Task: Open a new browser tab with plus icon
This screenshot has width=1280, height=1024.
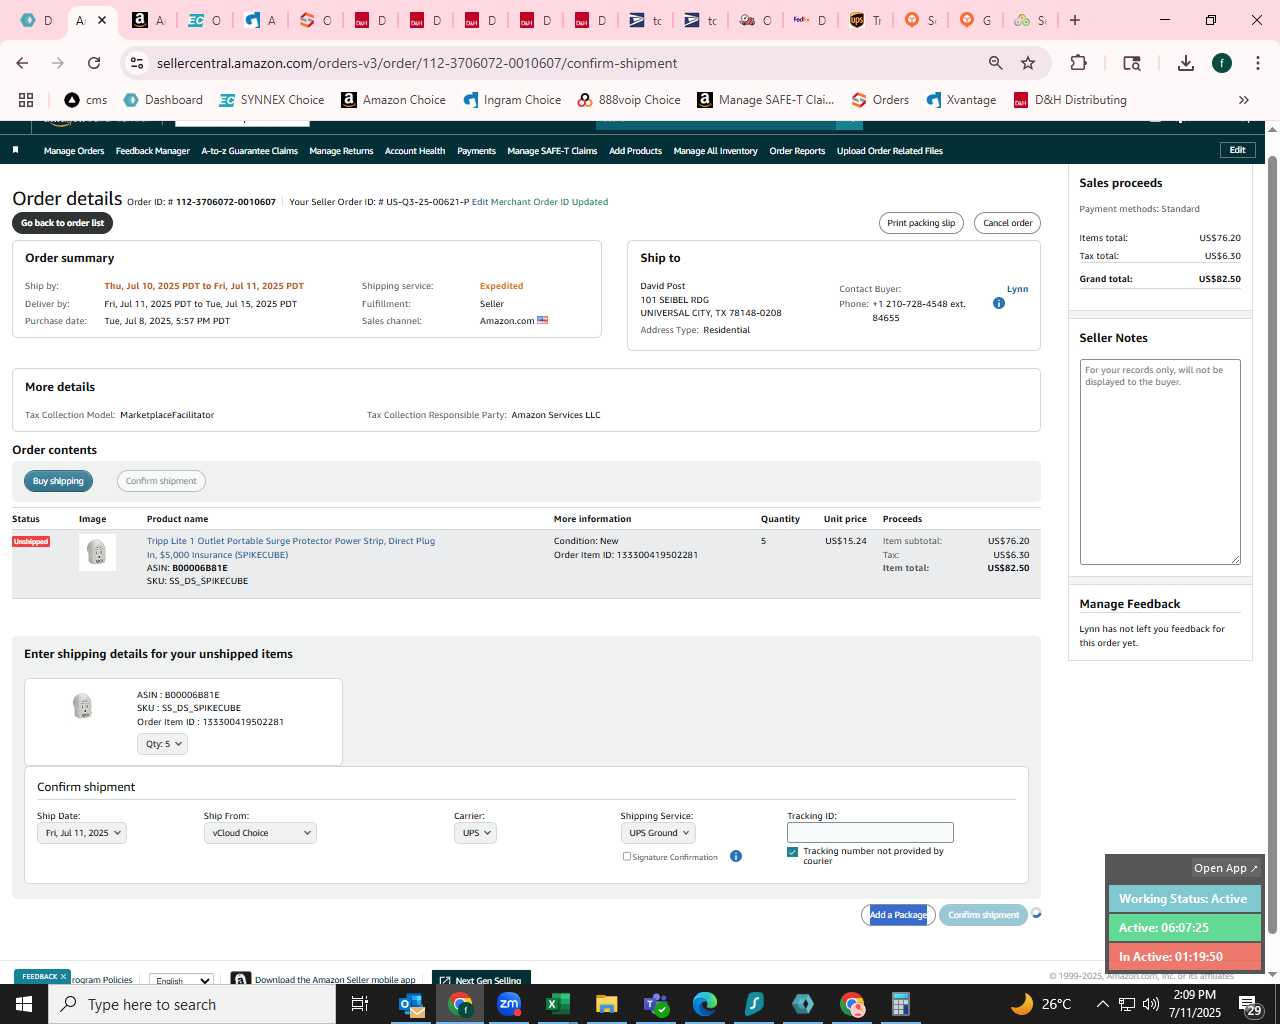Action: click(x=1075, y=20)
